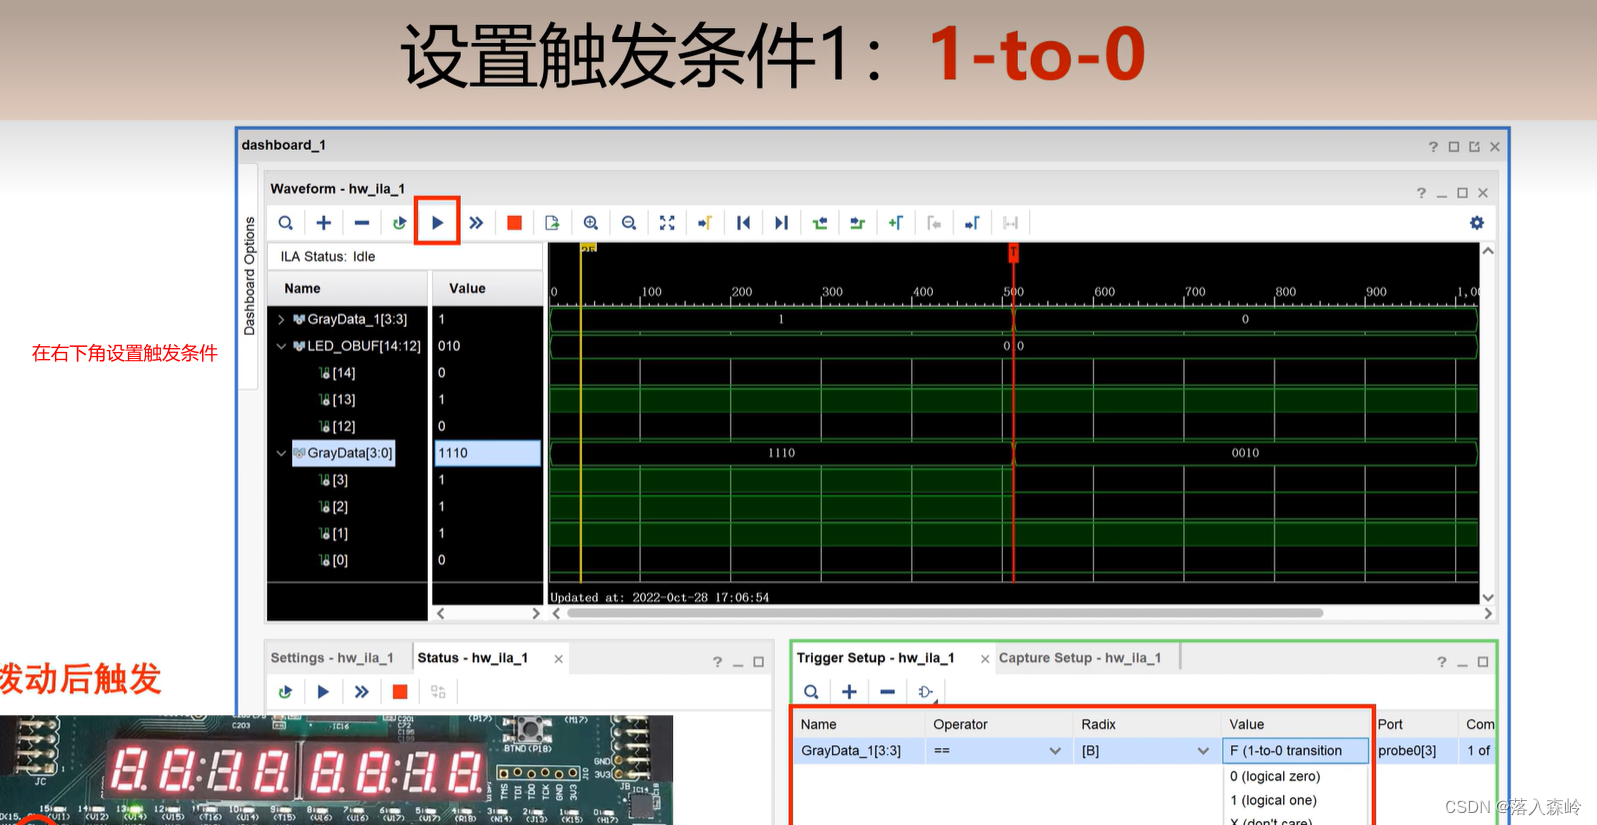Switch to Capture Setup - hw_ila_1 tab
Viewport: 1597px width, 825px height.
point(1080,658)
